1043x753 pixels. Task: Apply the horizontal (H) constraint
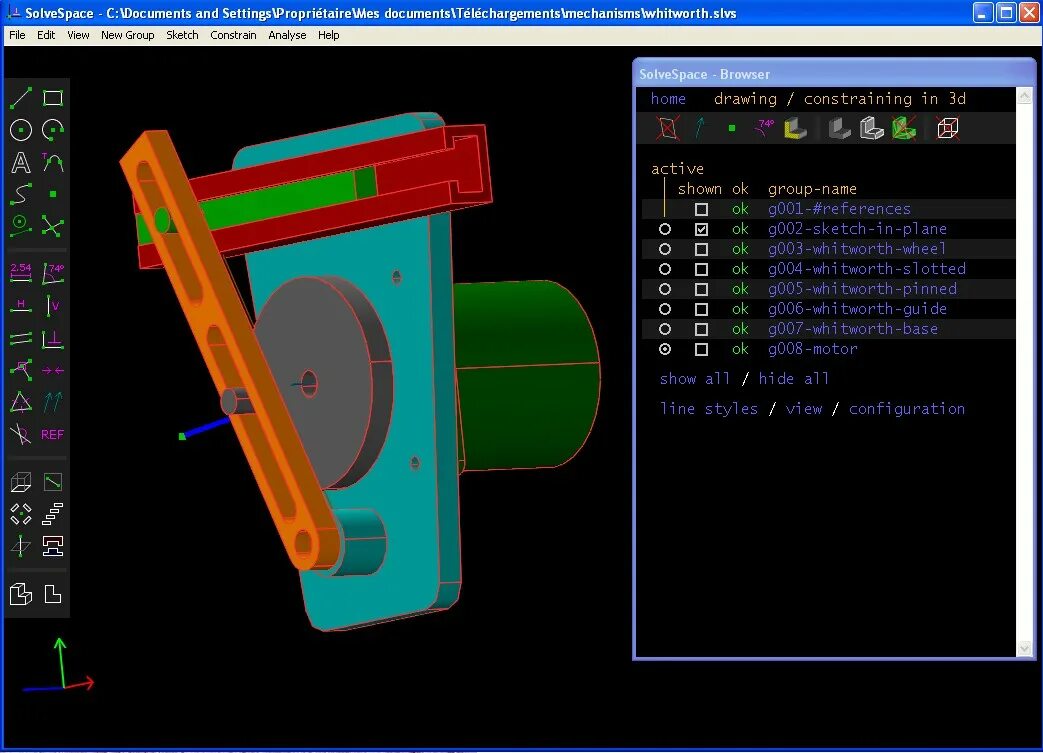pos(21,305)
